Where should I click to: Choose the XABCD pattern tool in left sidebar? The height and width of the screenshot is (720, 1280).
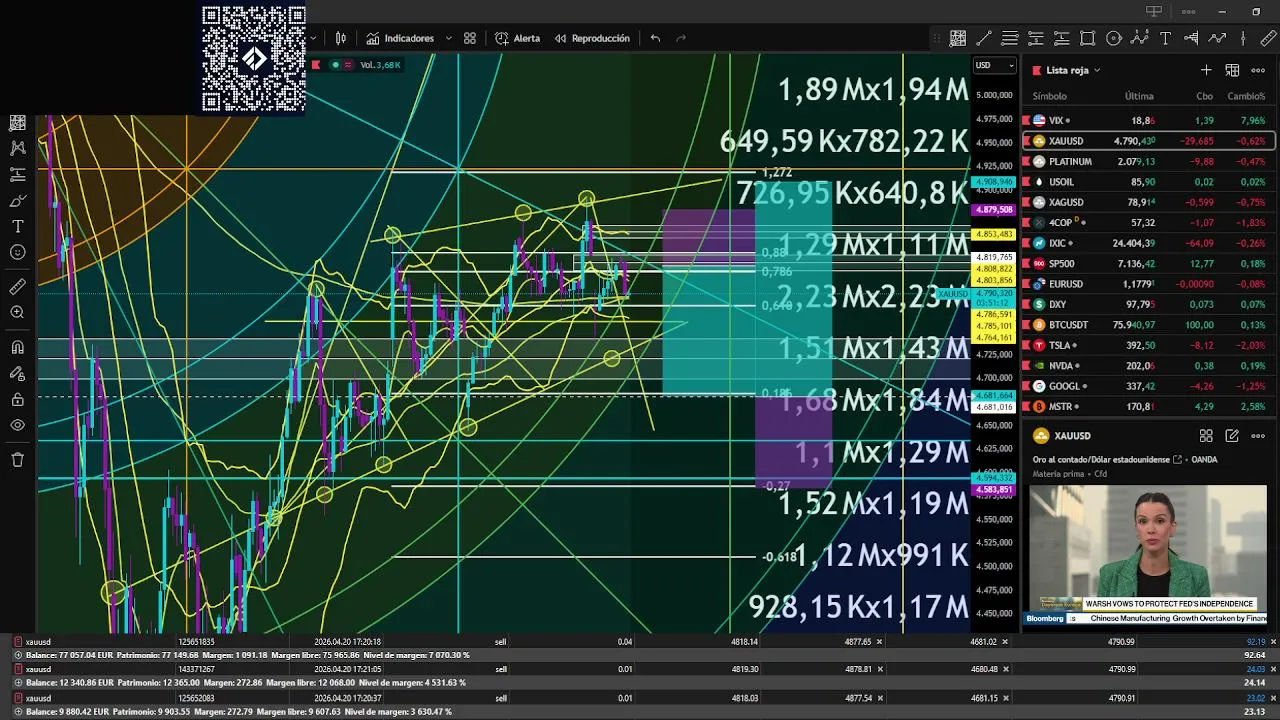pos(17,148)
